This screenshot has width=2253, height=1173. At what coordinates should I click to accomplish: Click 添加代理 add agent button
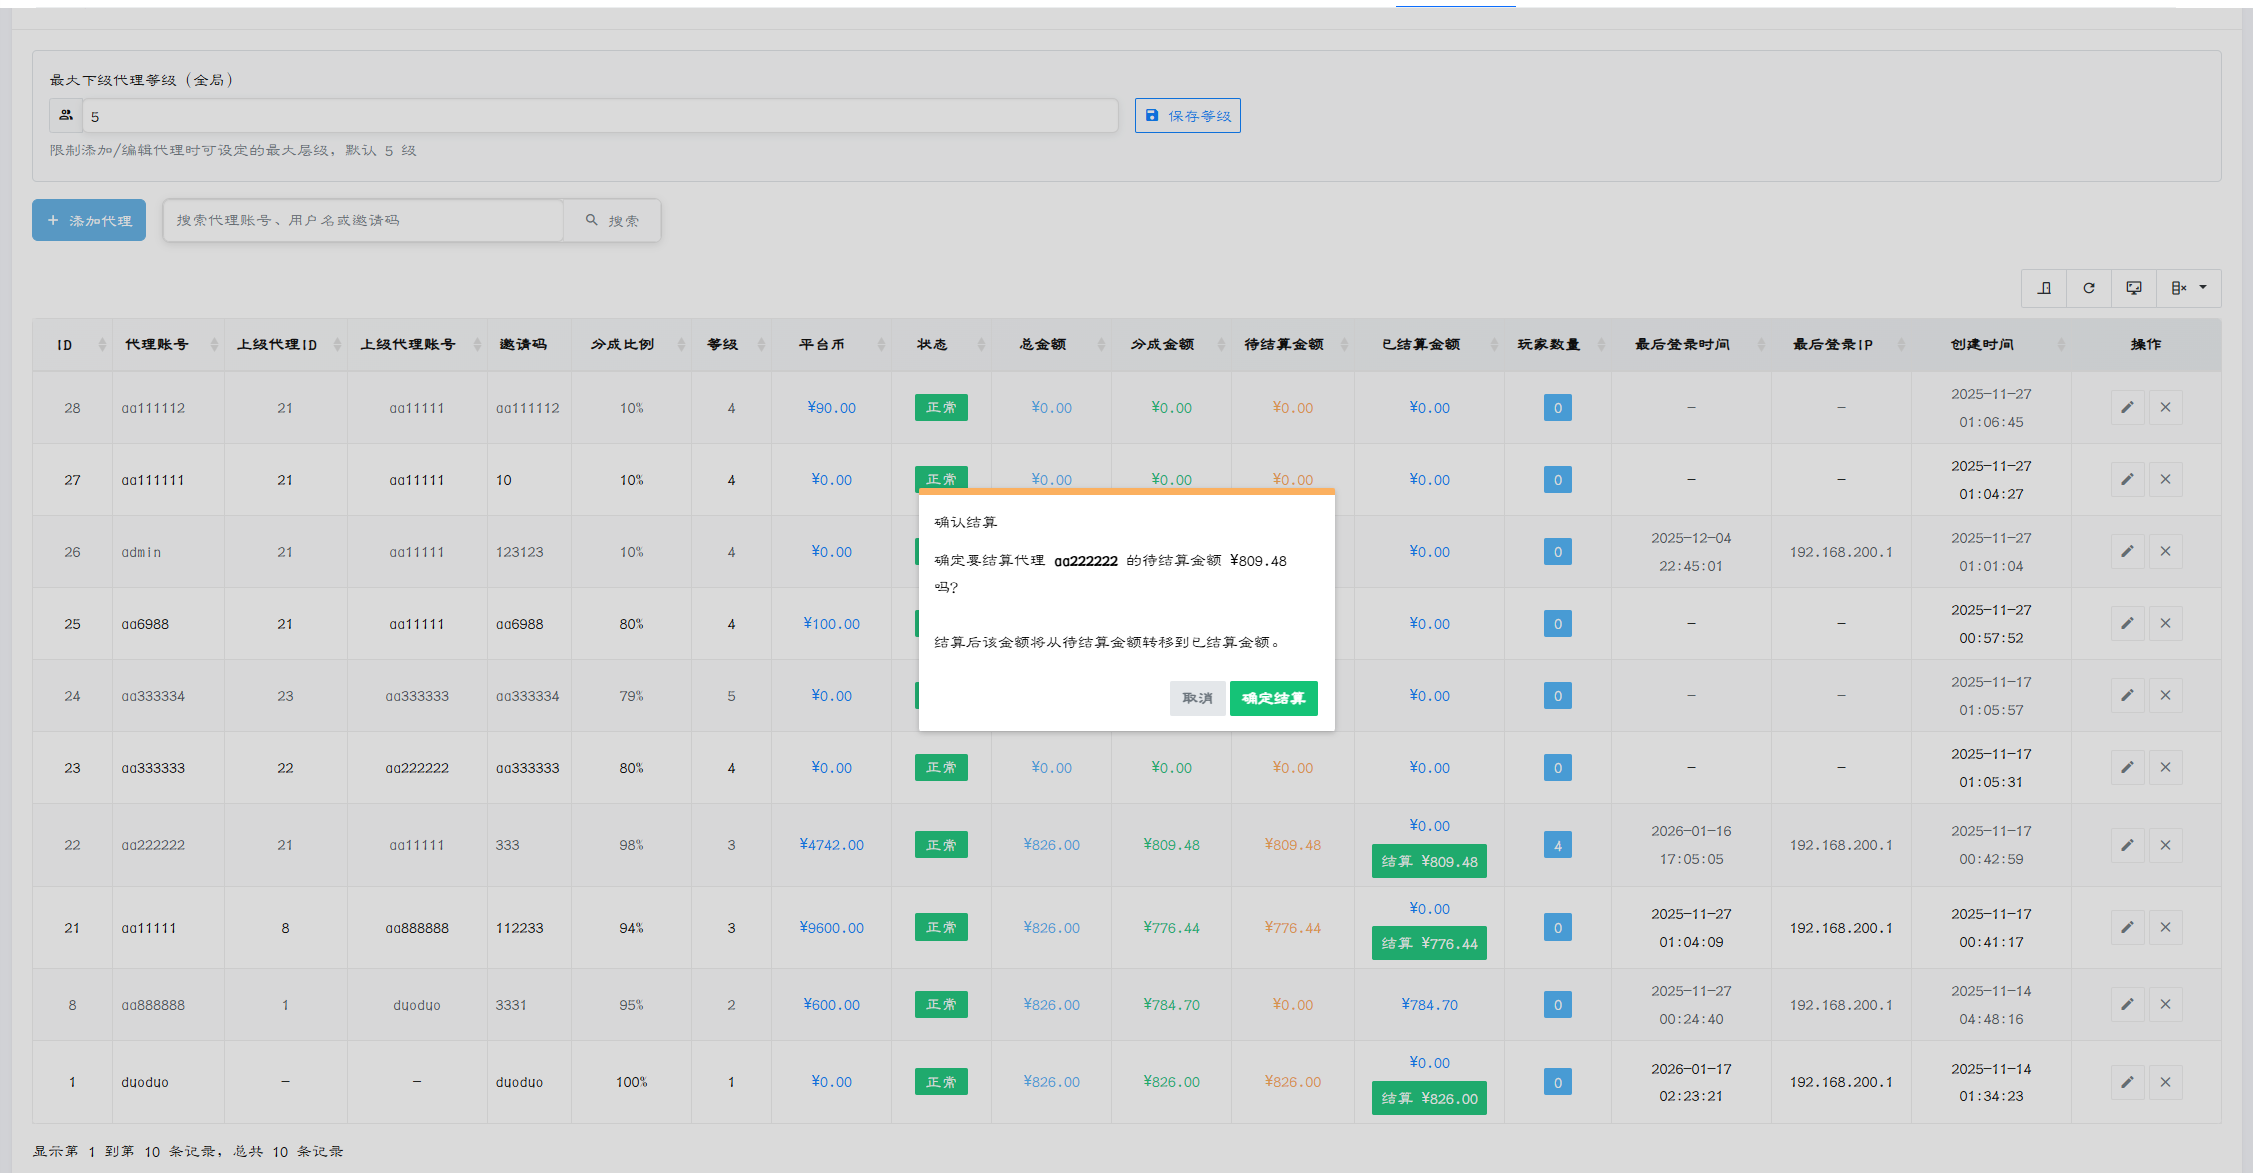pyautogui.click(x=89, y=220)
